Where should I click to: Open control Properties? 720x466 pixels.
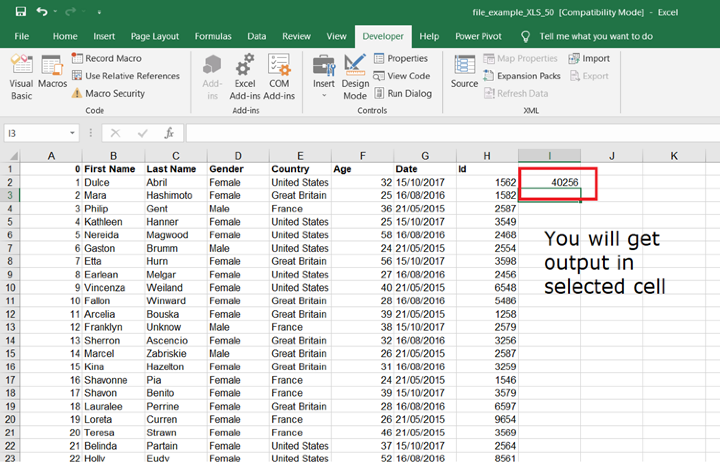point(400,59)
